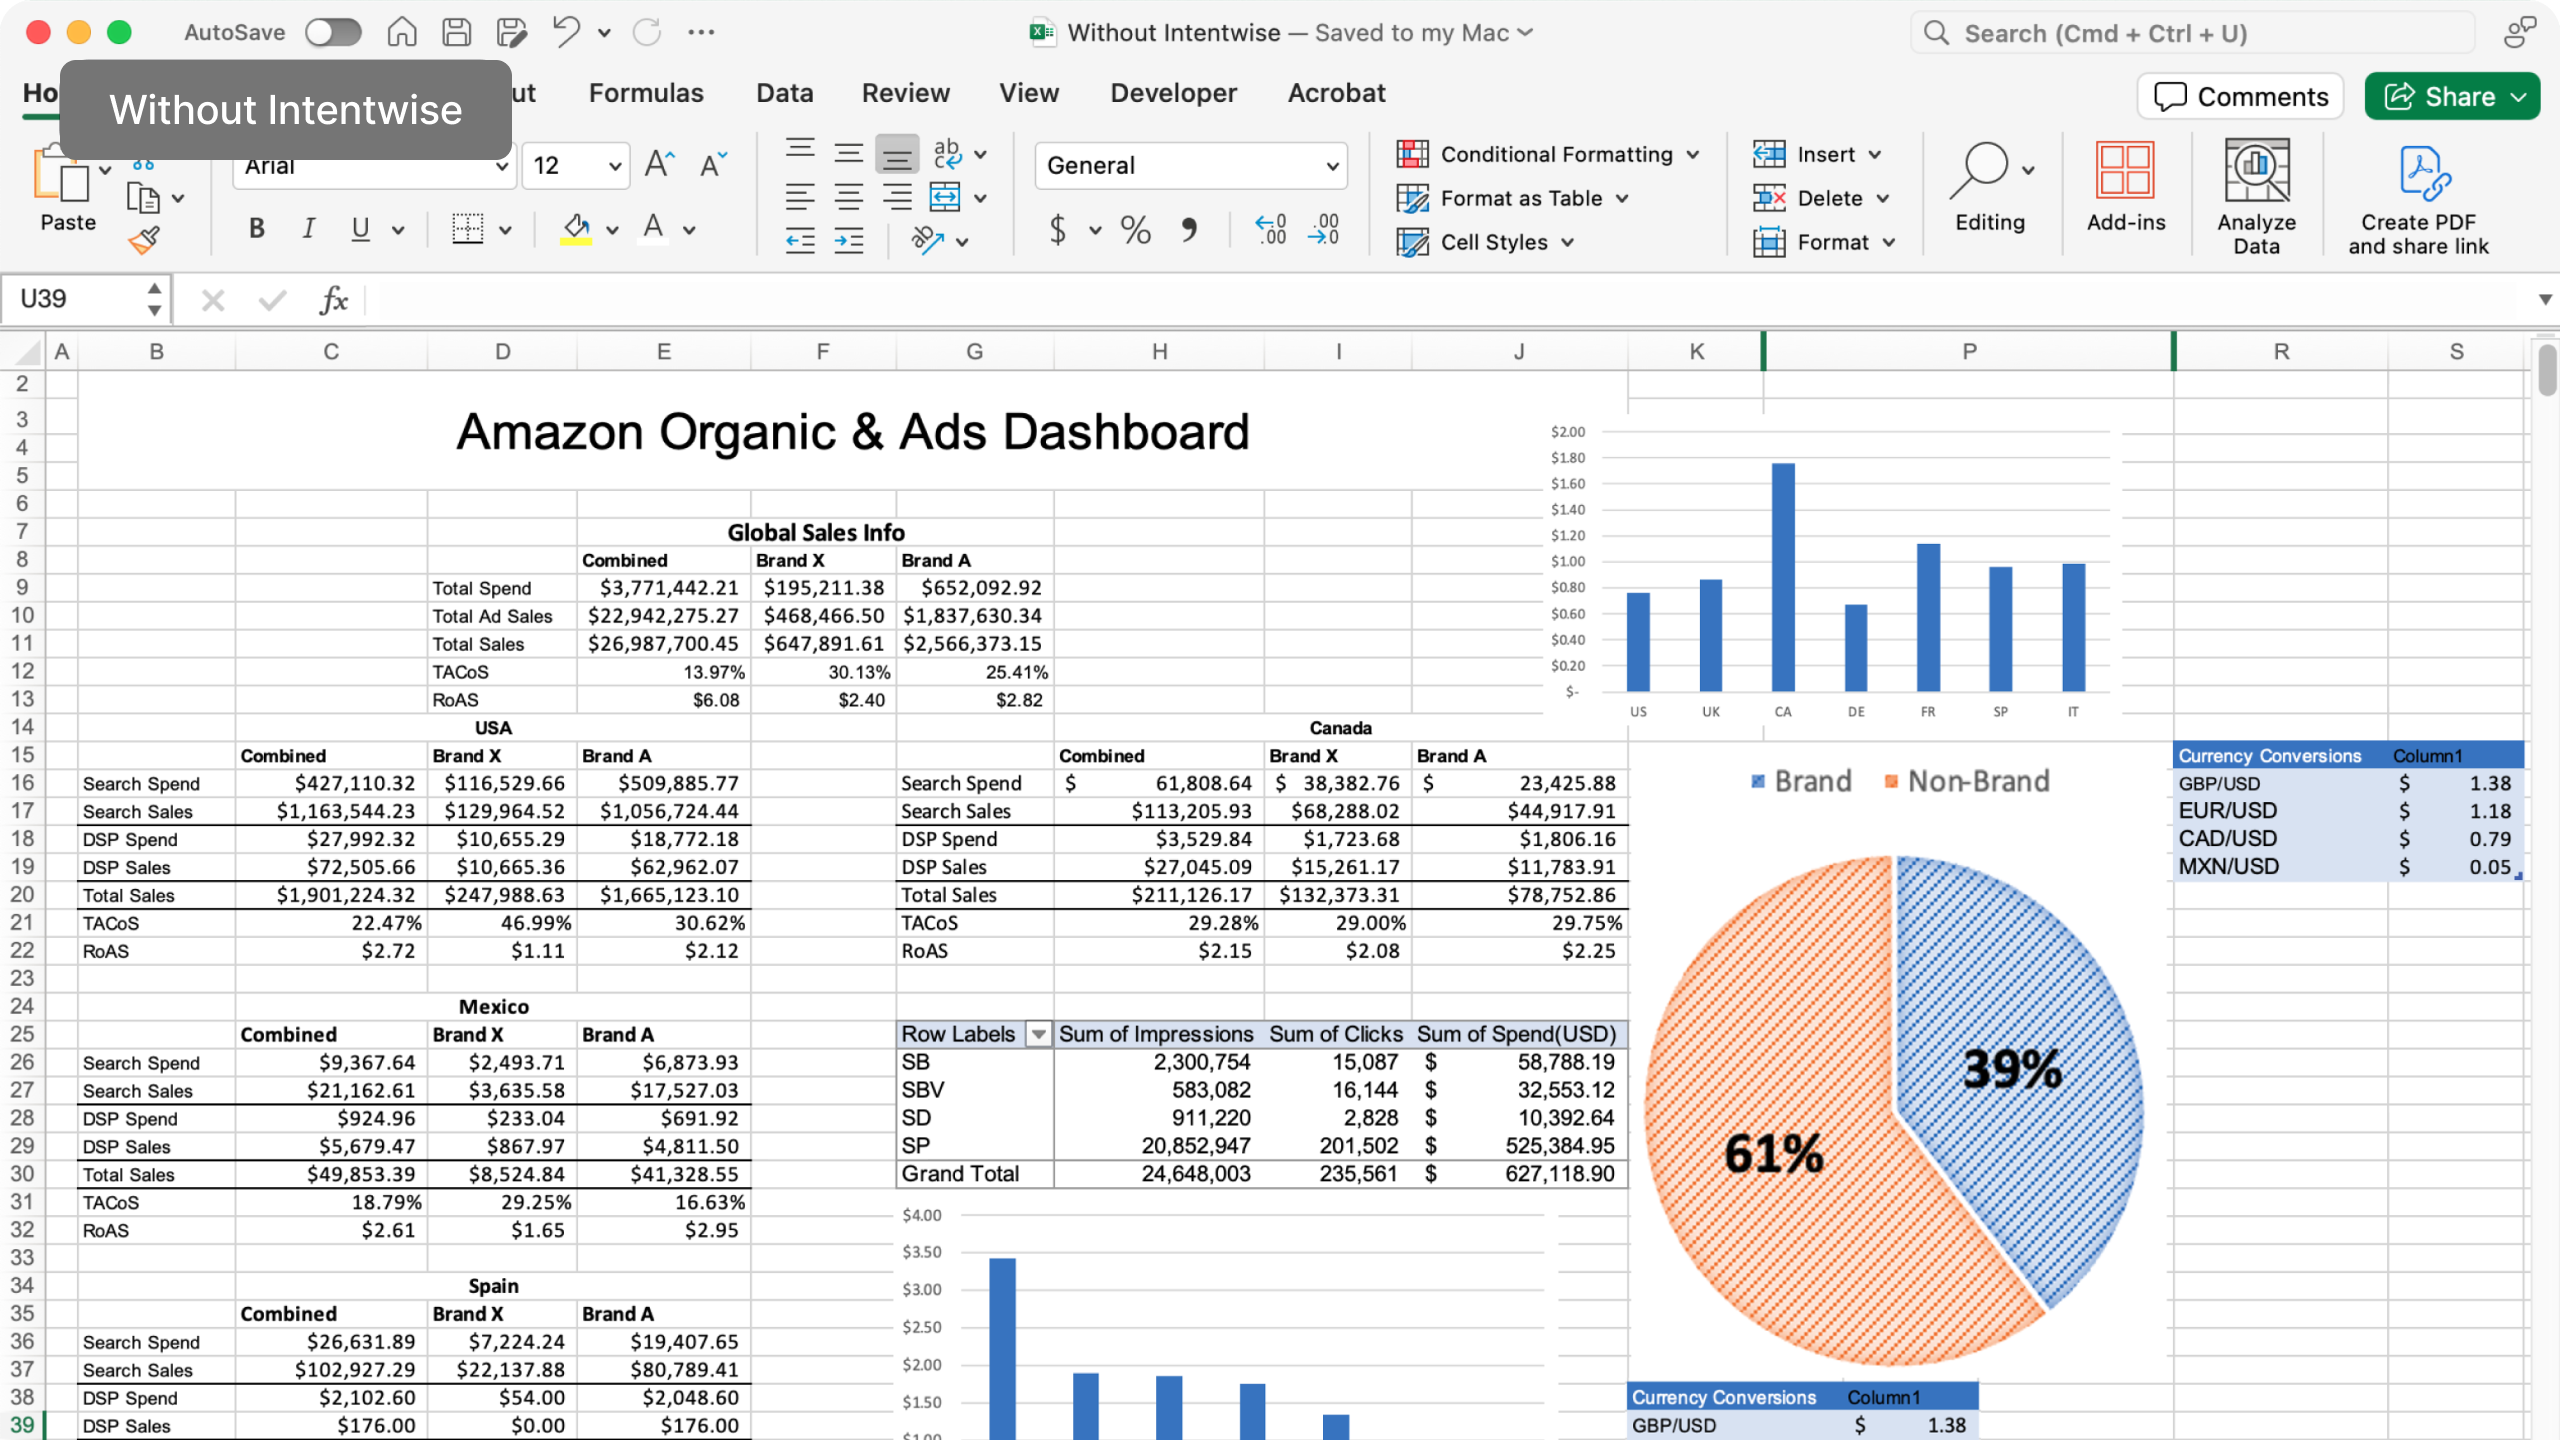Open the Editing button menu
This screenshot has width=2560, height=1440.
(1990, 188)
